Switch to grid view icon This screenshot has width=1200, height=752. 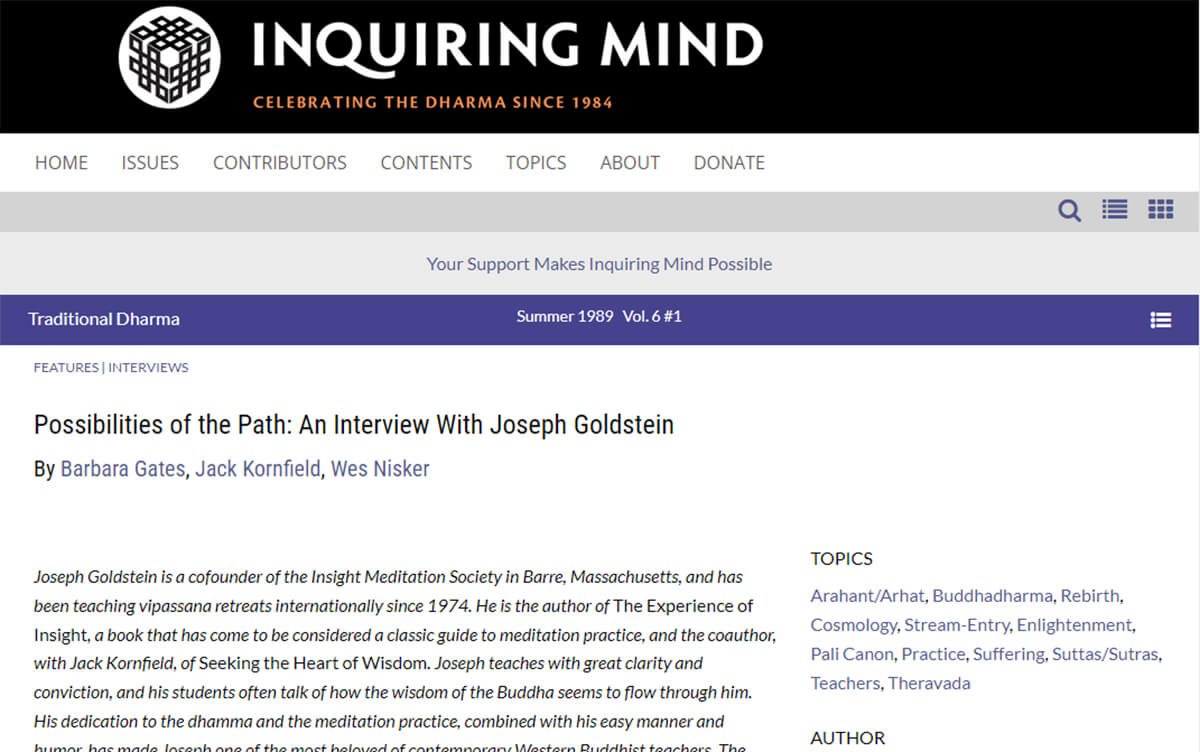coord(1160,209)
